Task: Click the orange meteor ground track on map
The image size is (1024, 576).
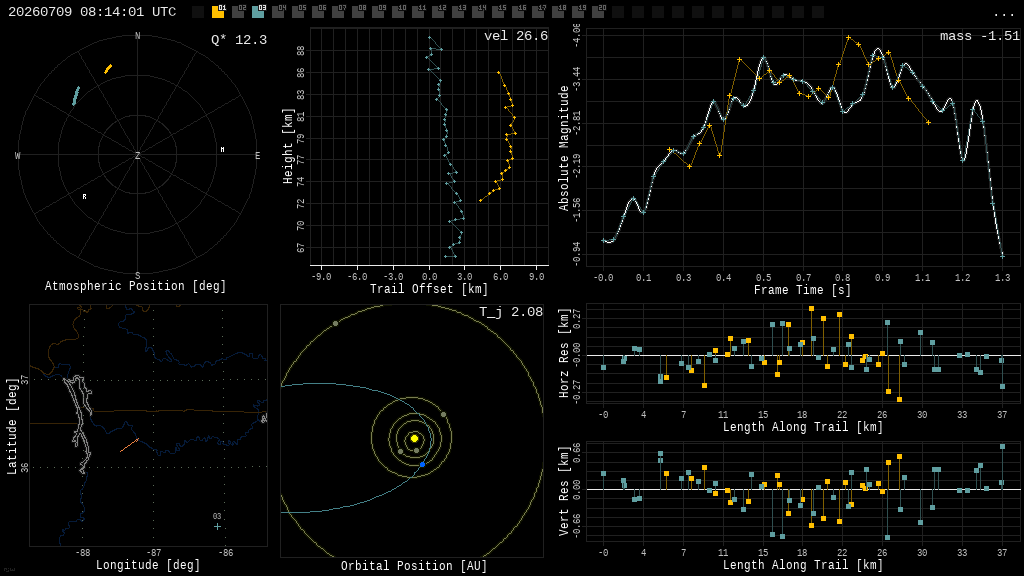Action: click(129, 445)
